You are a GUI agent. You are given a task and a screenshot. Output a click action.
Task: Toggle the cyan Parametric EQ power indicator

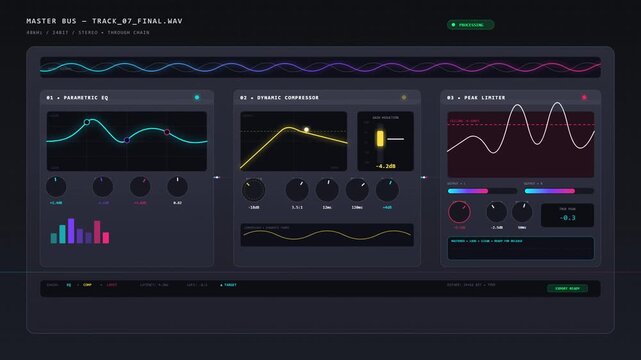[197, 98]
